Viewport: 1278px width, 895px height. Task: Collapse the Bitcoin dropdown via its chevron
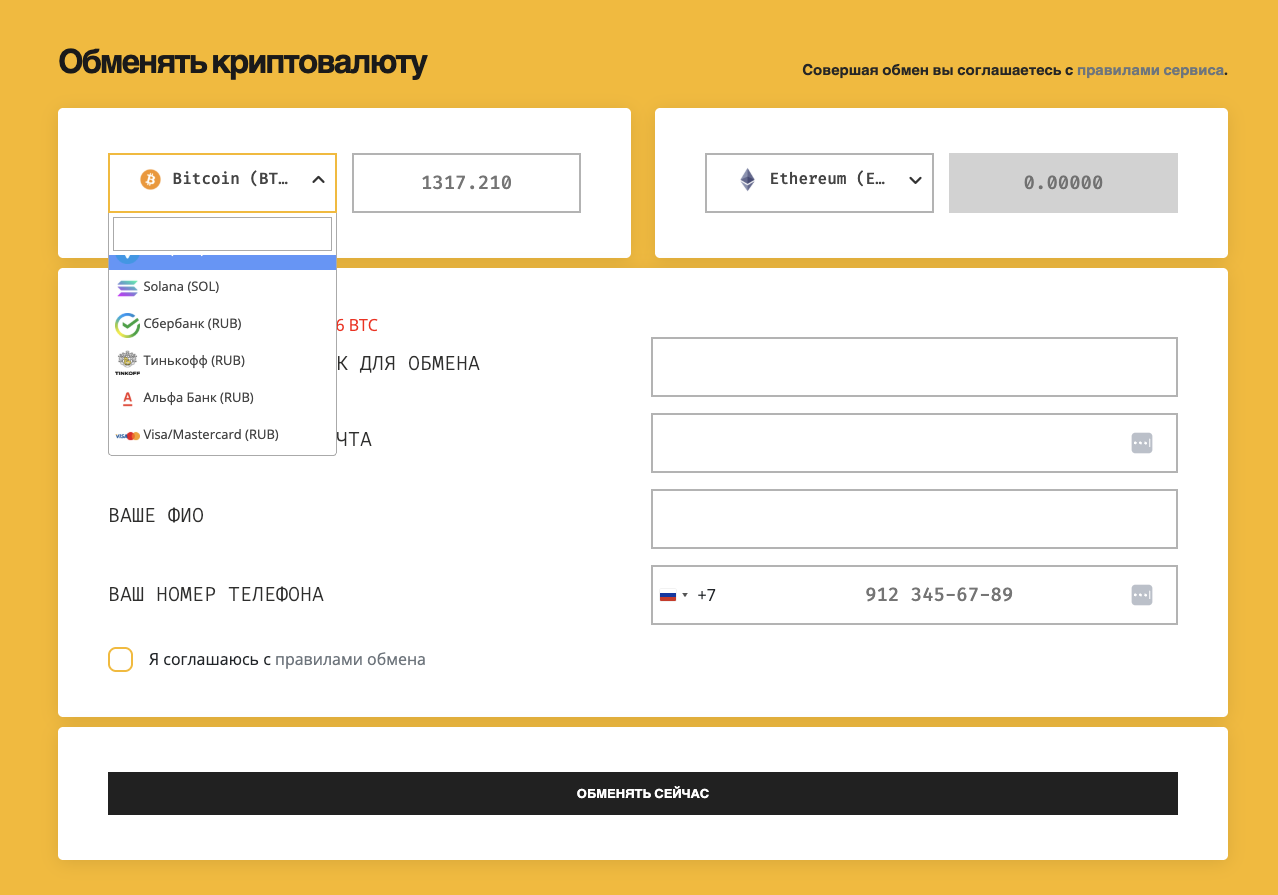pos(318,180)
